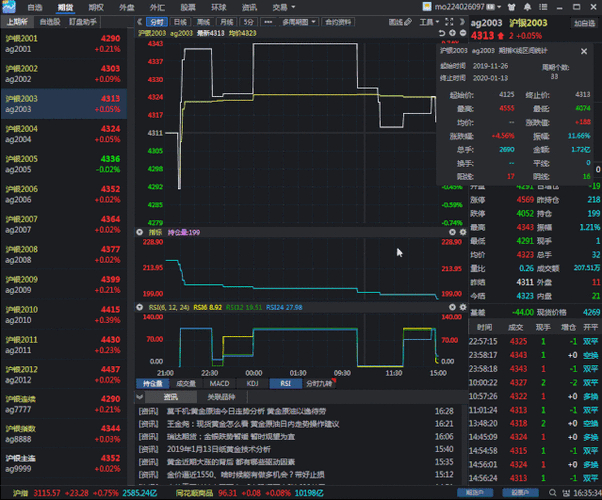
Task: Add ag2003 to watchlist with 加自选
Action: click(583, 22)
